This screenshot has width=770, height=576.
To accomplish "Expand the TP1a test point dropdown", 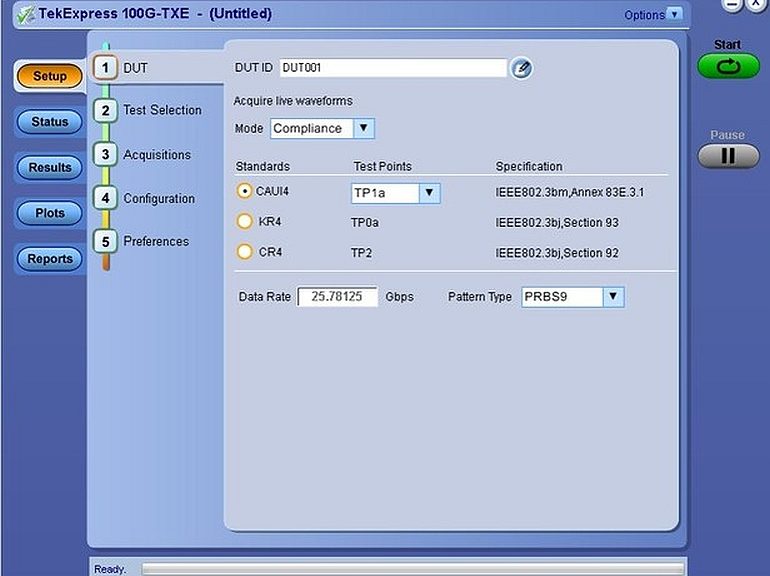I will pos(429,193).
